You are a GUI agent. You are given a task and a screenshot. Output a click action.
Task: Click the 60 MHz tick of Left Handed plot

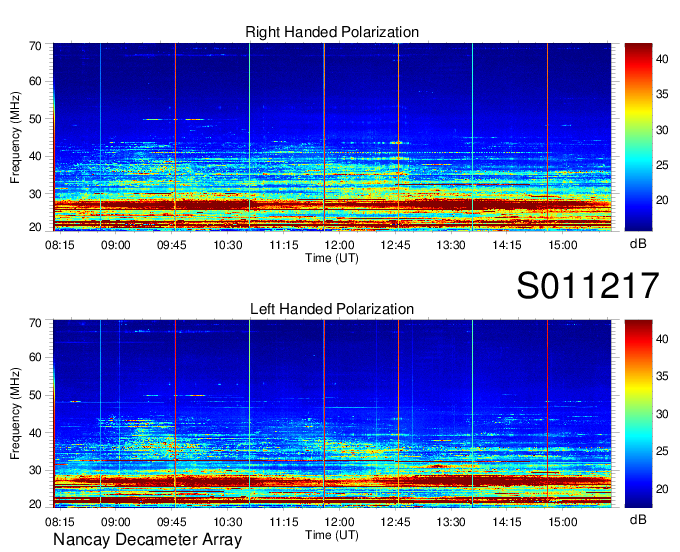[36, 357]
